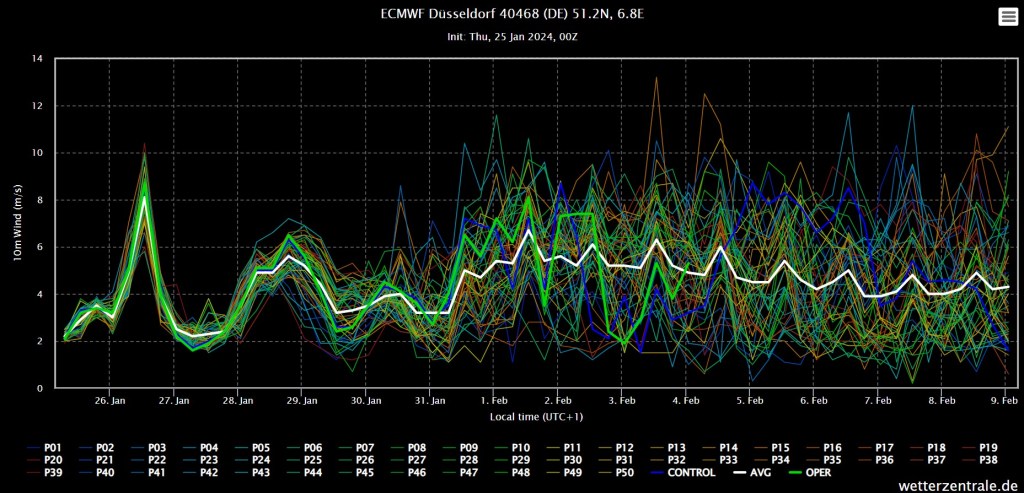Toggle legend entry P50
This screenshot has height=493, width=1024.
[x=625, y=473]
